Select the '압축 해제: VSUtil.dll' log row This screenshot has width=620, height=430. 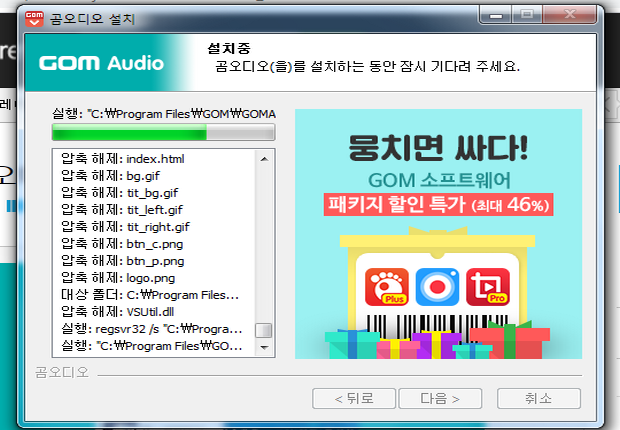tap(154, 312)
